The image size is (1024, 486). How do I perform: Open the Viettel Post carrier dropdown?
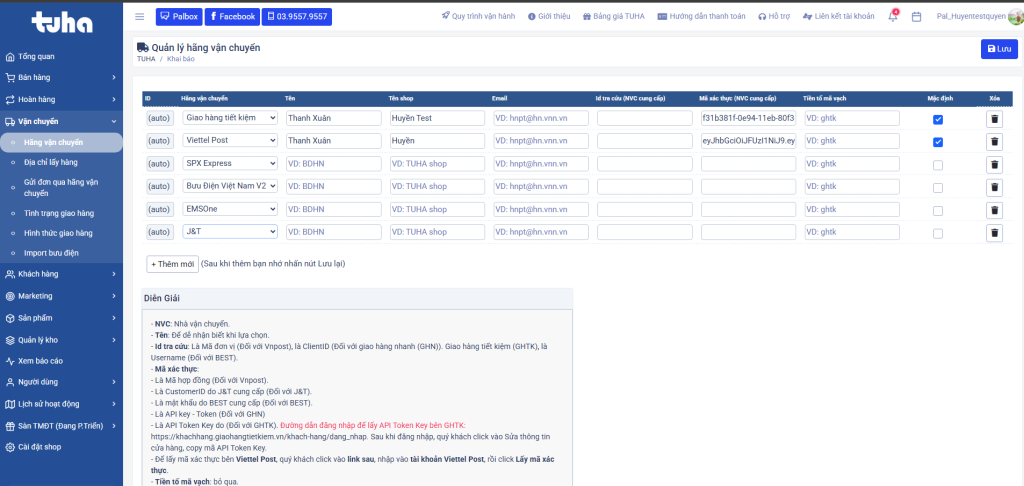[229, 141]
